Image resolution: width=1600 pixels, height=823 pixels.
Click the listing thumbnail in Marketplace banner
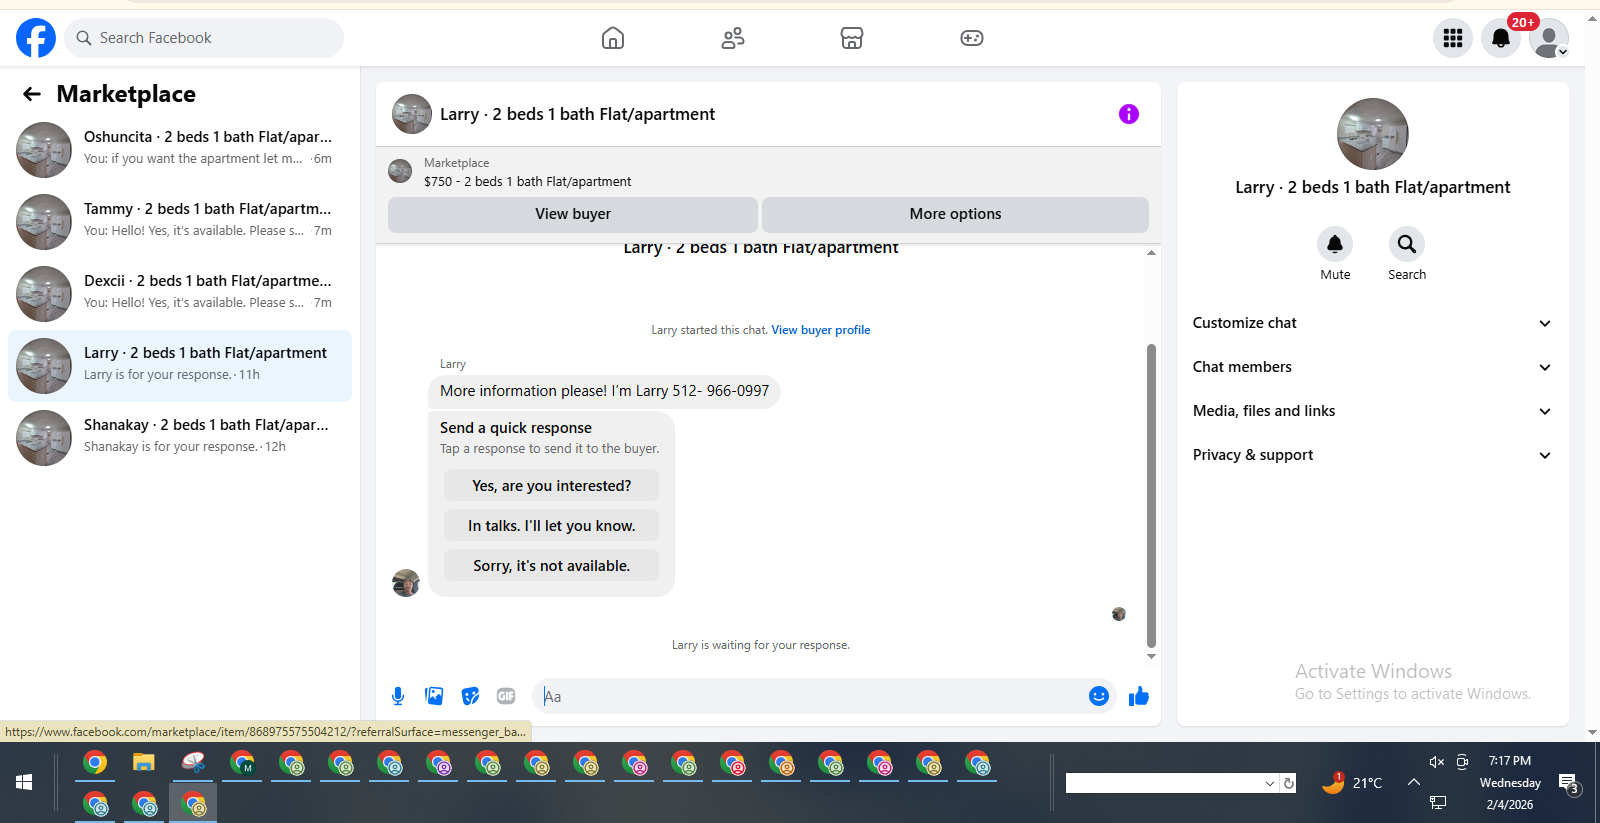pyautogui.click(x=400, y=172)
